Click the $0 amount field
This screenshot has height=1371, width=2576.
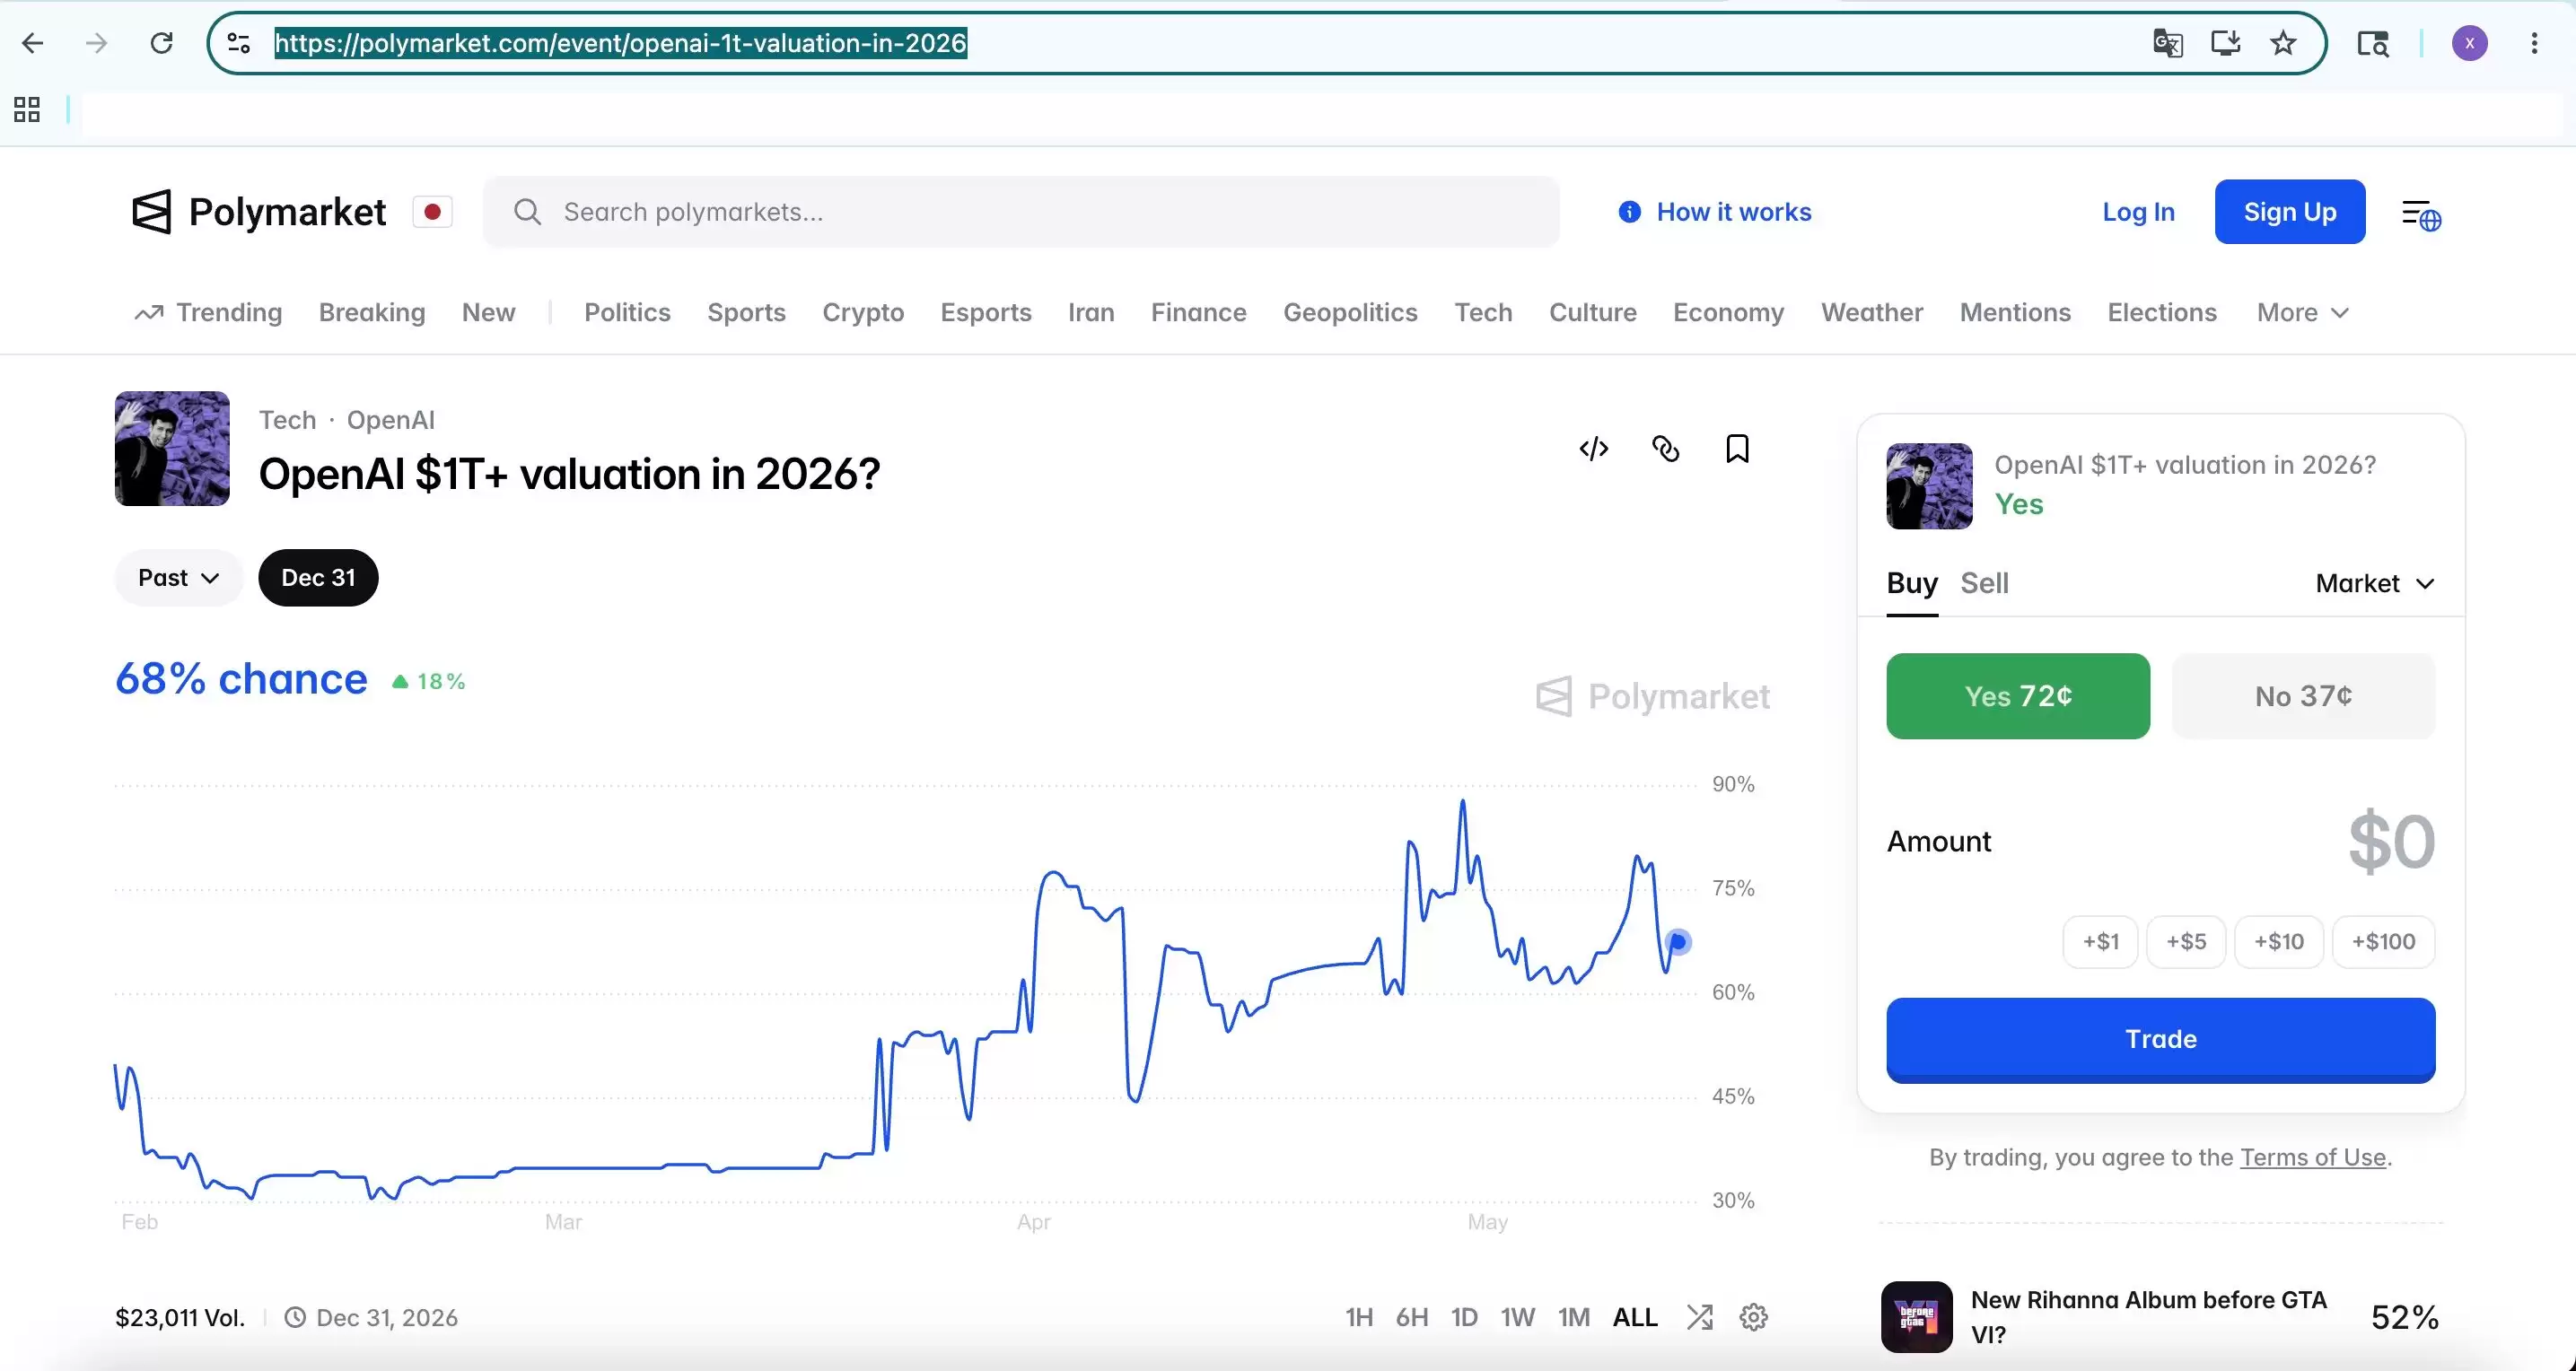tap(2391, 842)
